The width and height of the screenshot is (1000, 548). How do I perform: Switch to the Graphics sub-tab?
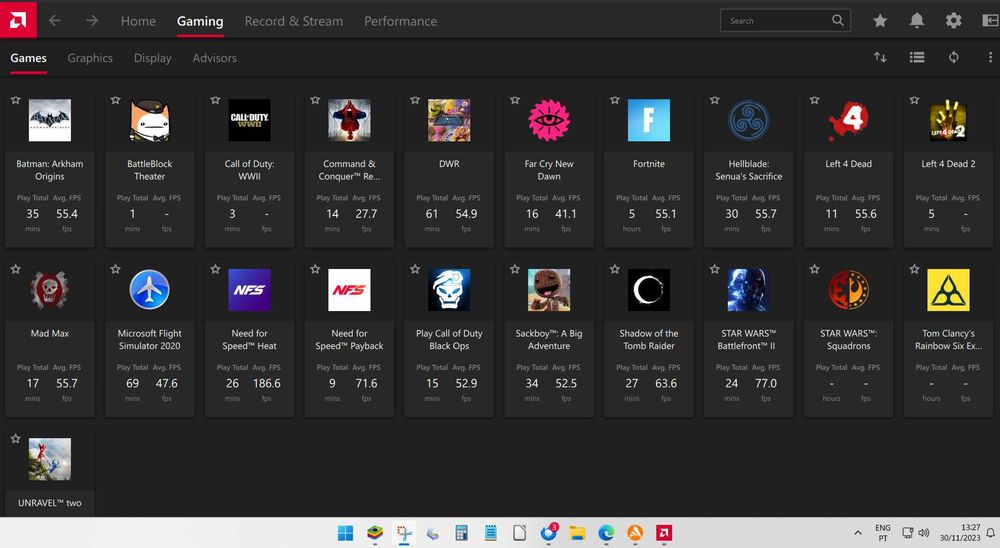pyautogui.click(x=90, y=57)
